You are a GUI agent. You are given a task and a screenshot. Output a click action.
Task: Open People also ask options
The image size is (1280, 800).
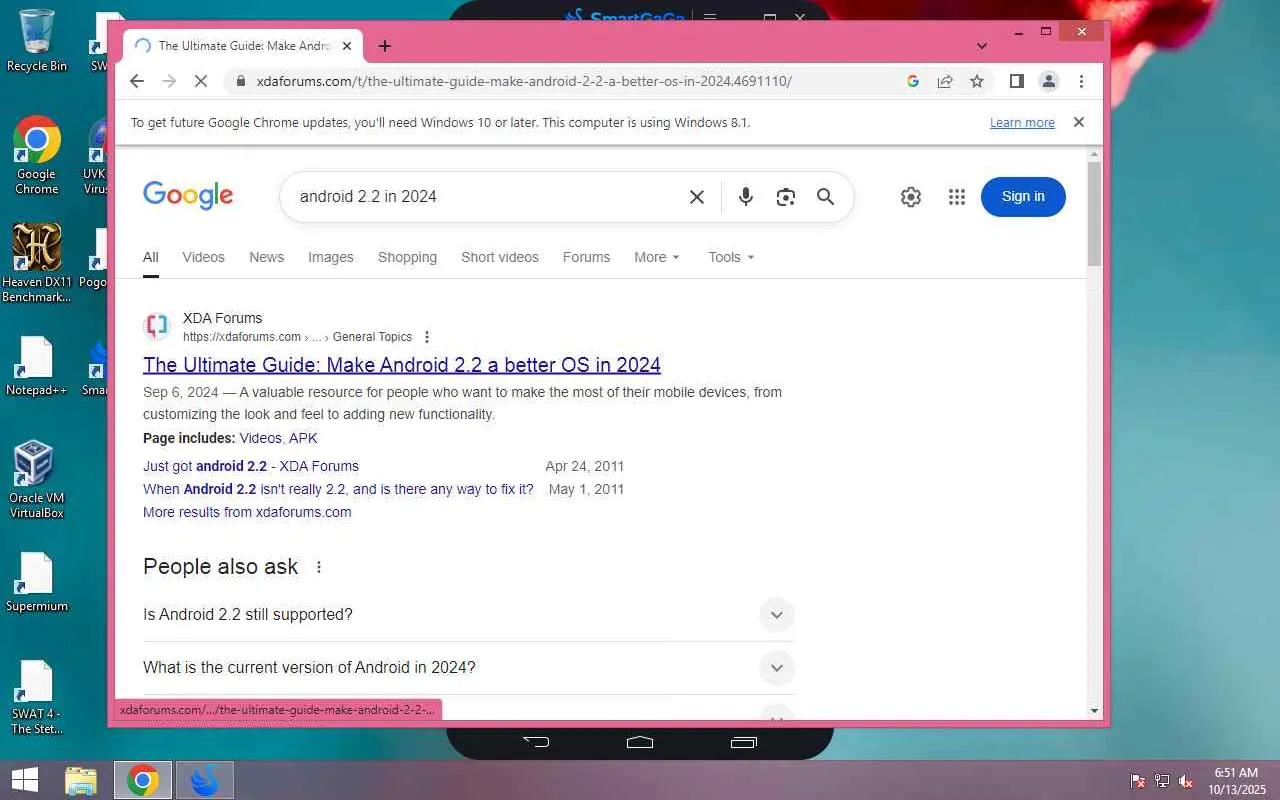(319, 567)
